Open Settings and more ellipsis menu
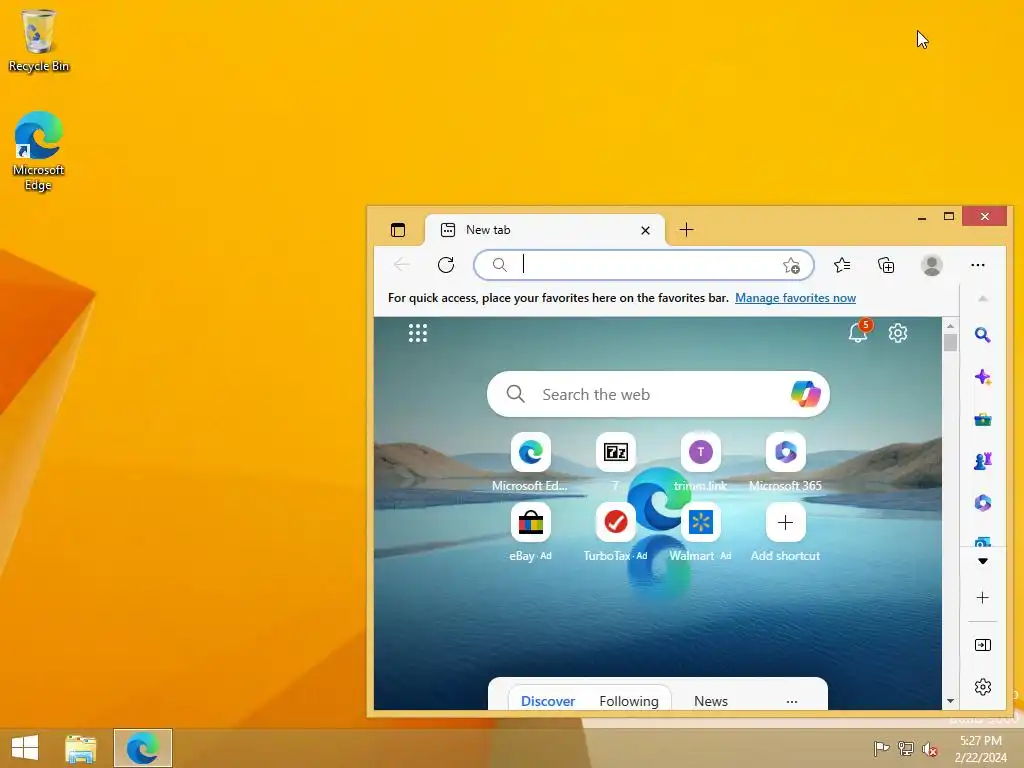Screen dimensions: 1024x768 point(978,264)
